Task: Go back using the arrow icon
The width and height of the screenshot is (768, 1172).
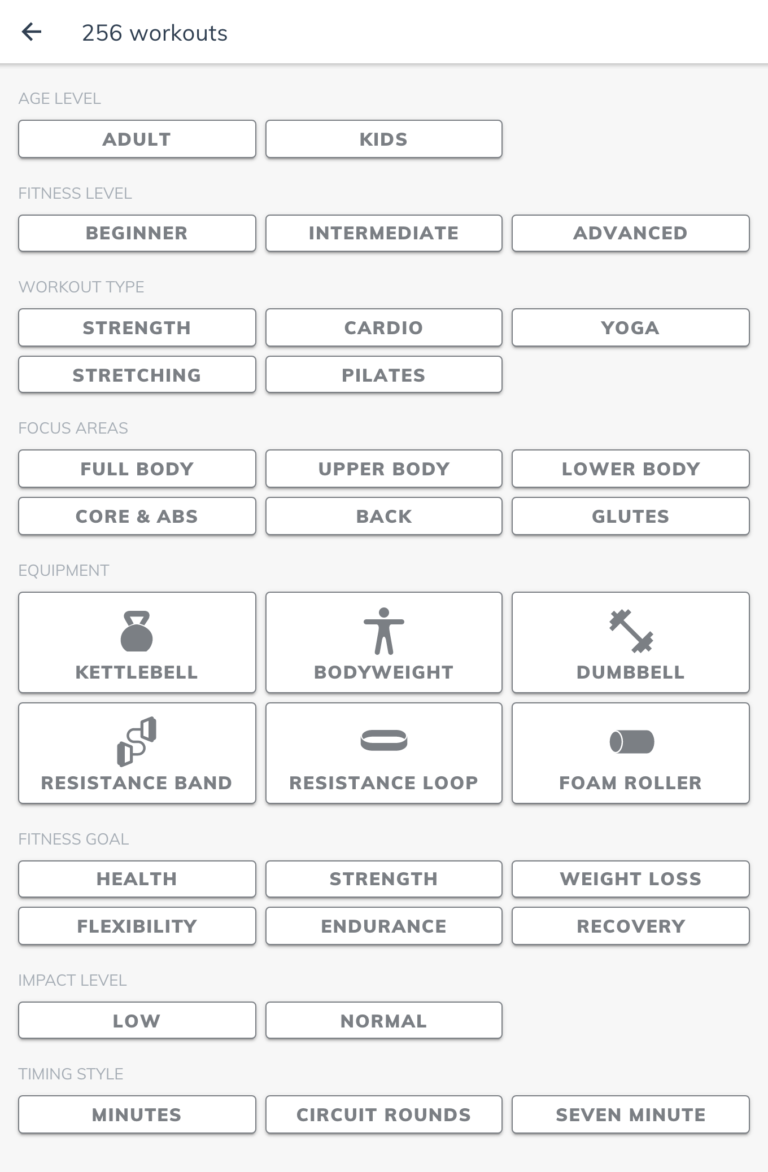Action: click(31, 32)
